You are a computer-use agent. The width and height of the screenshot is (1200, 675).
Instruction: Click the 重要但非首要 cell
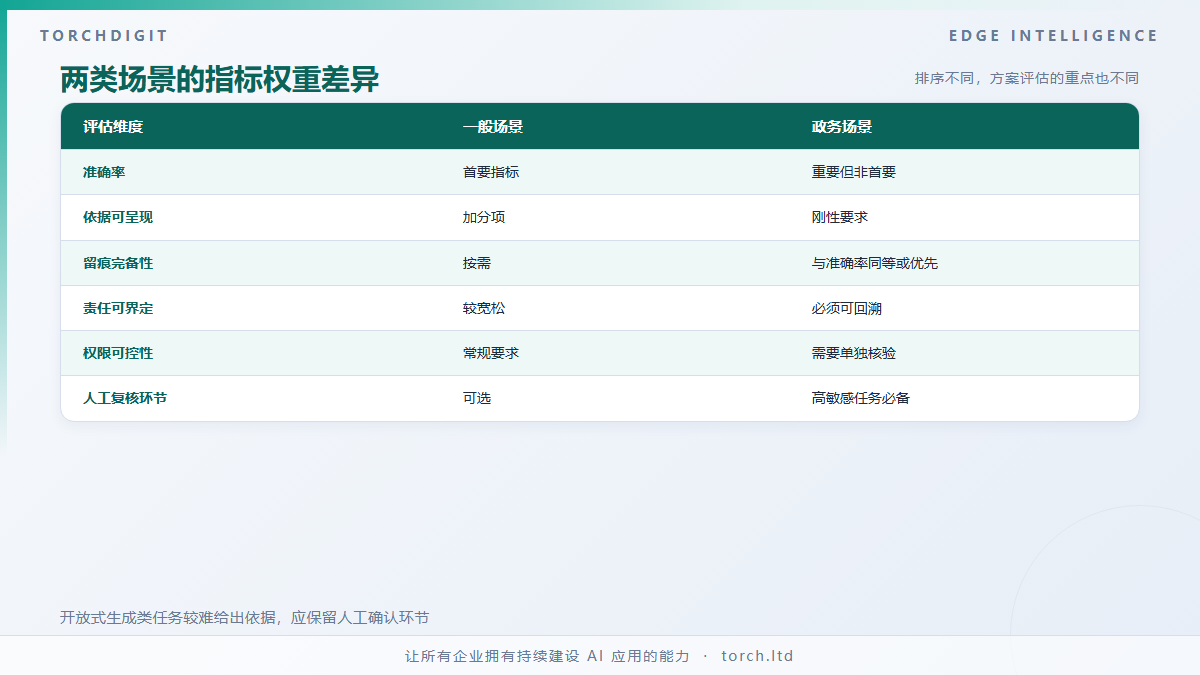tap(854, 172)
